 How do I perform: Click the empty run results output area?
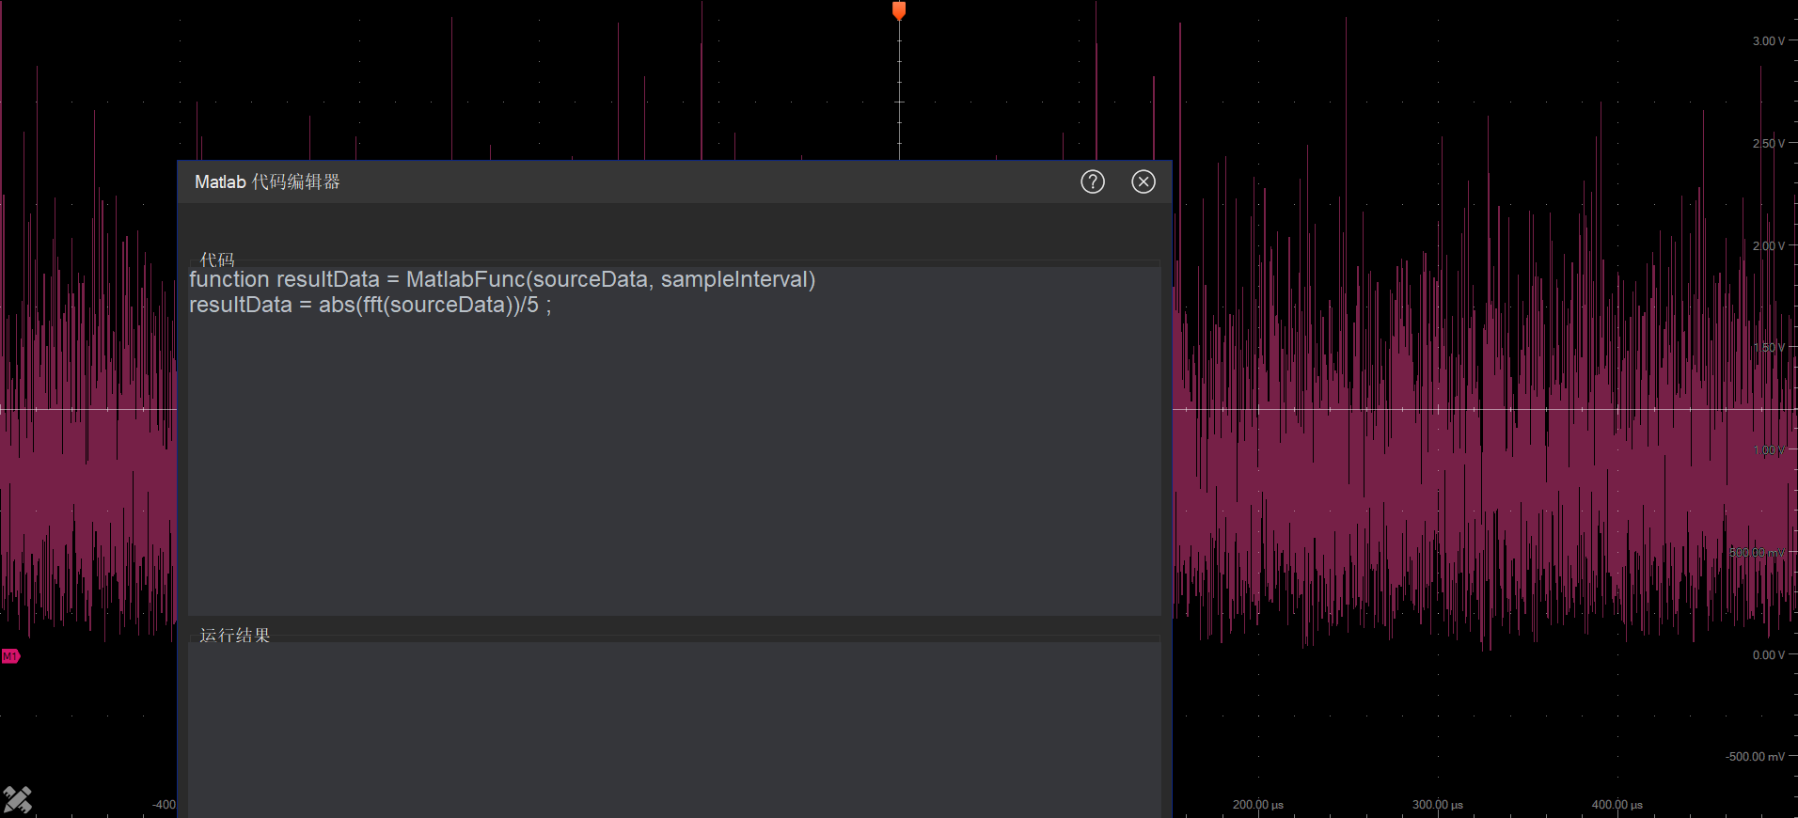674,730
